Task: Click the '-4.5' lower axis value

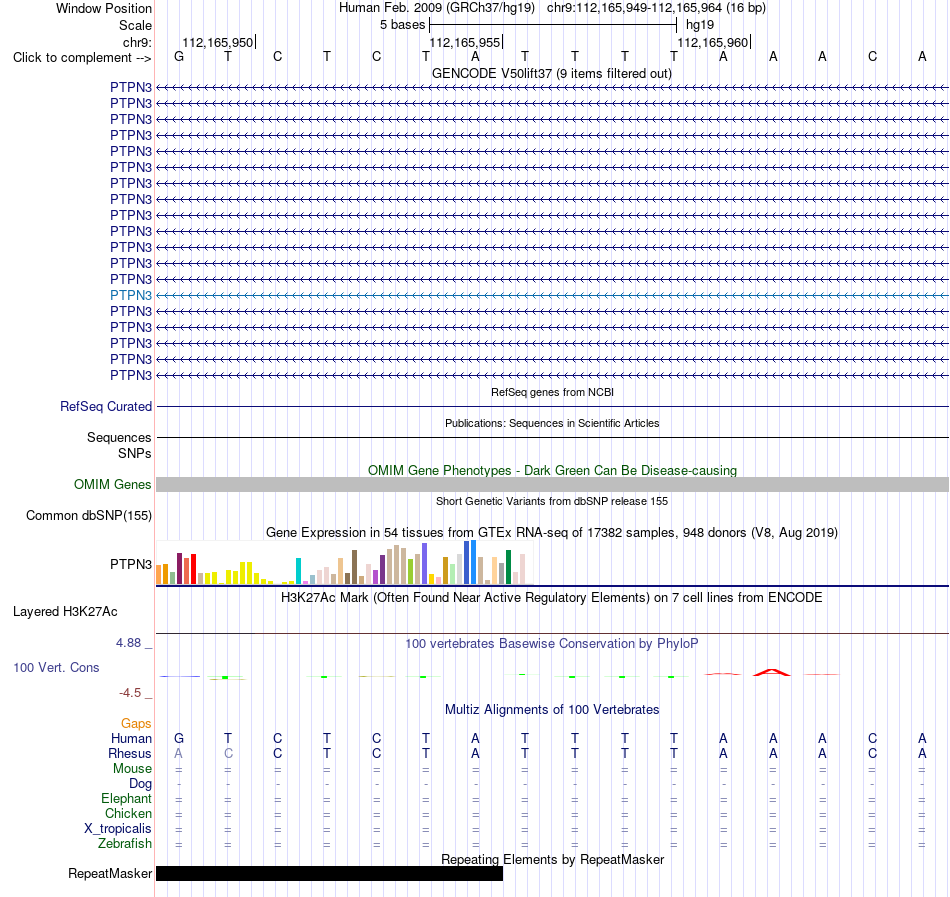Action: [130, 692]
